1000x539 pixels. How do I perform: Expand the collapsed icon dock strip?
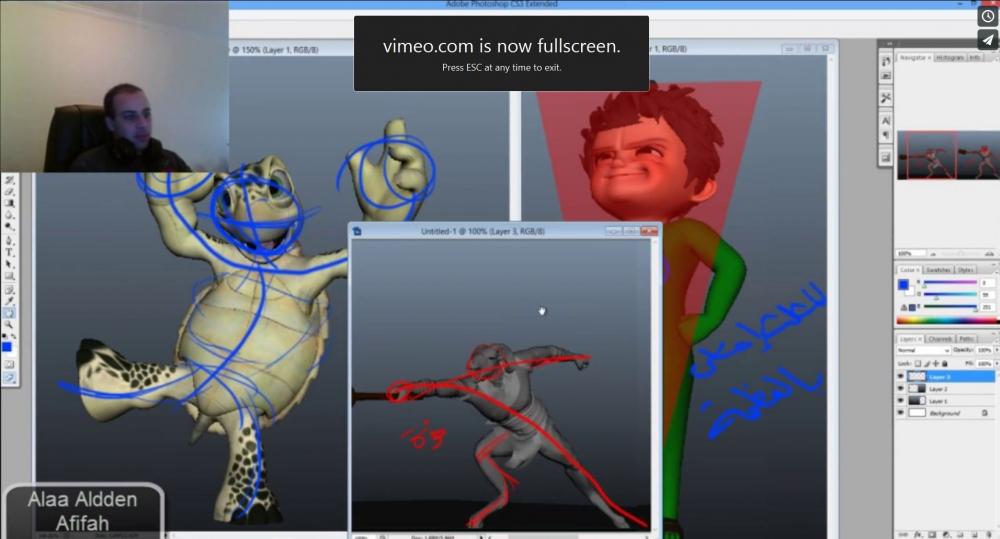(x=889, y=43)
